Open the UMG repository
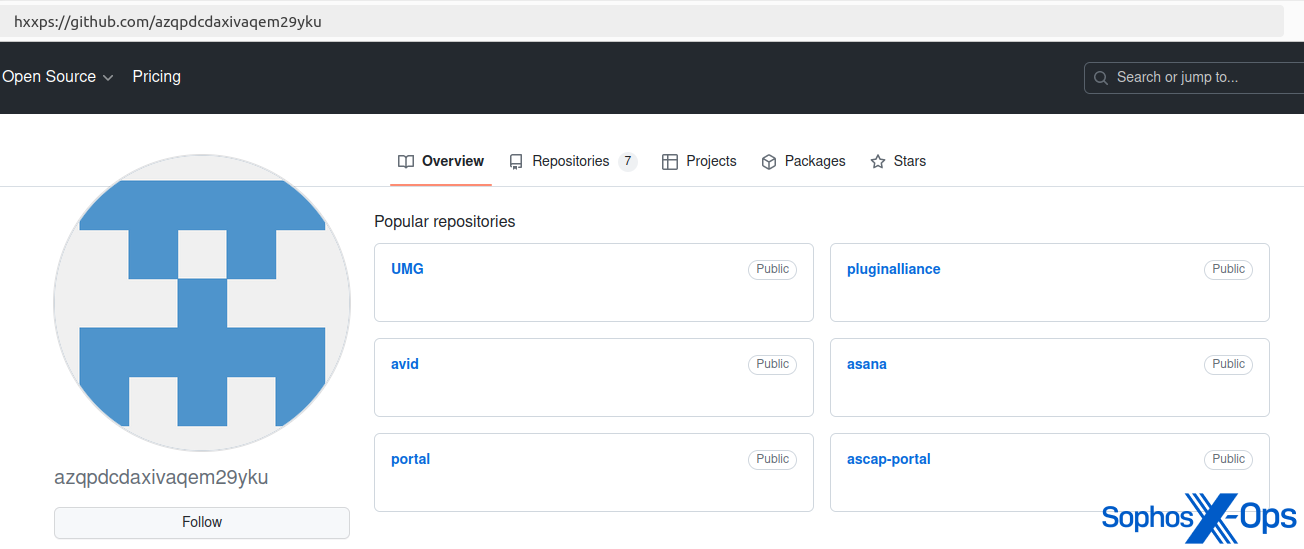 [407, 269]
